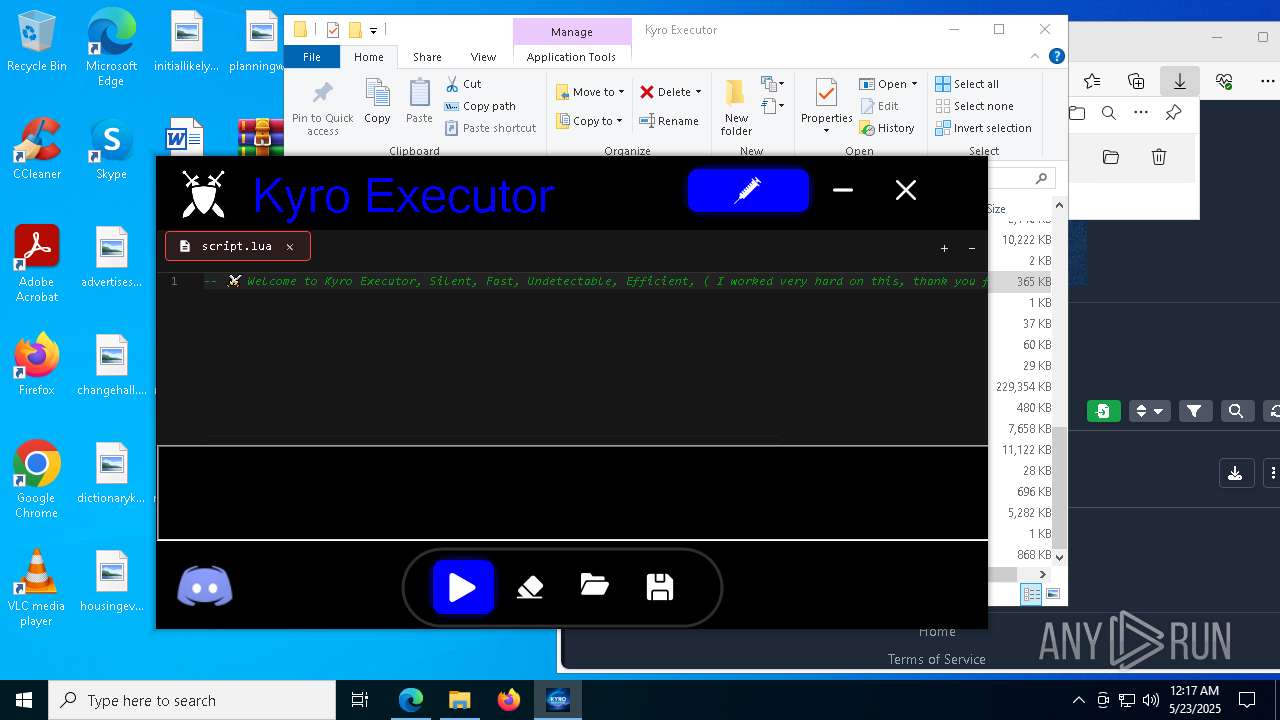
Task: Click Rename in the Organize group
Action: click(669, 121)
